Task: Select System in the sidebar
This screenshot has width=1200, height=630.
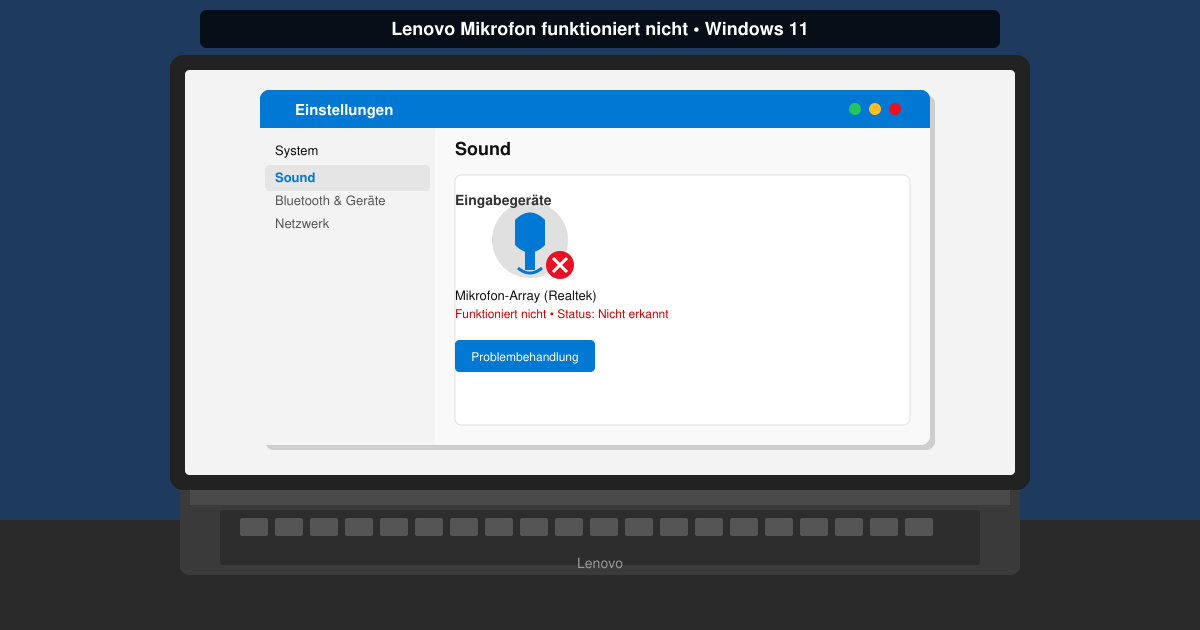Action: [x=296, y=151]
